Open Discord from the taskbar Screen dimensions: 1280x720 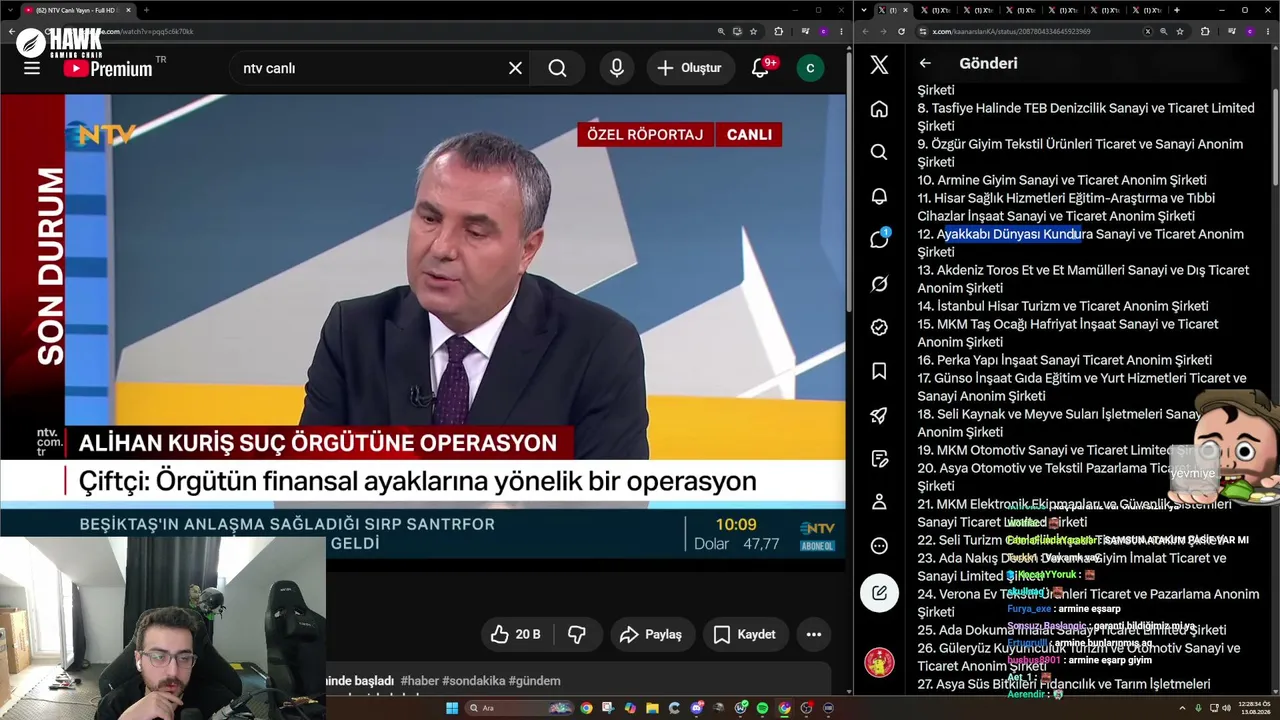coord(696,708)
